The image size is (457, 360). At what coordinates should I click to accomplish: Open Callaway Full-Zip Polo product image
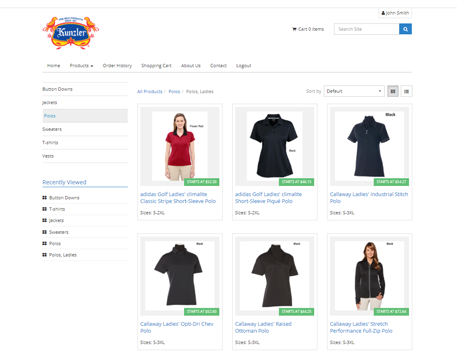point(369,276)
